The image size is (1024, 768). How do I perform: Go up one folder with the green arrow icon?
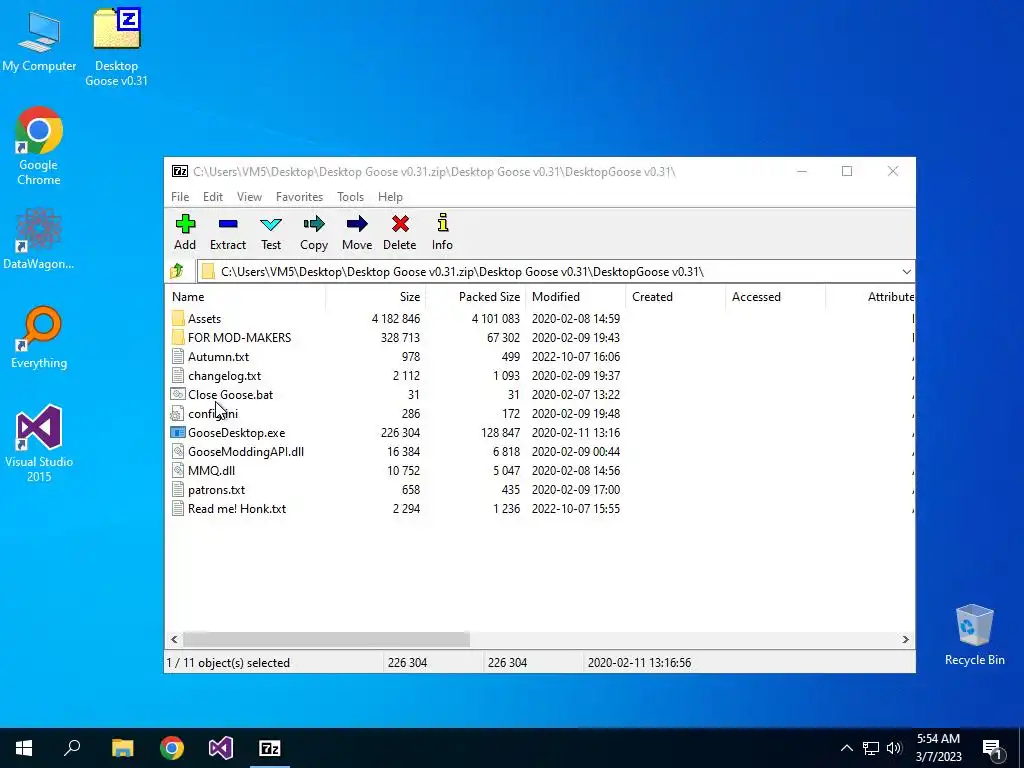(x=177, y=271)
